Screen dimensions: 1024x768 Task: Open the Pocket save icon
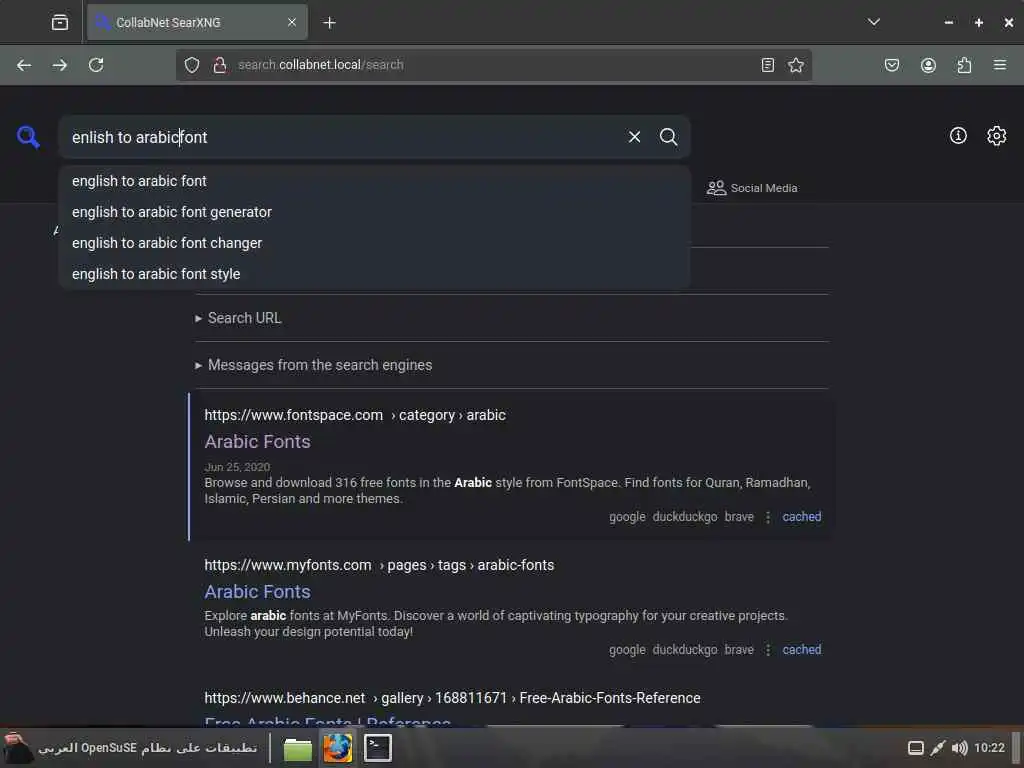(892, 65)
